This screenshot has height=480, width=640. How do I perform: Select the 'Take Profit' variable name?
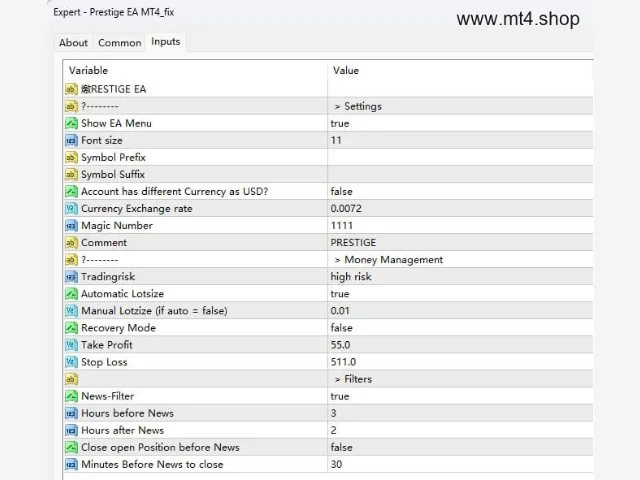(x=107, y=345)
